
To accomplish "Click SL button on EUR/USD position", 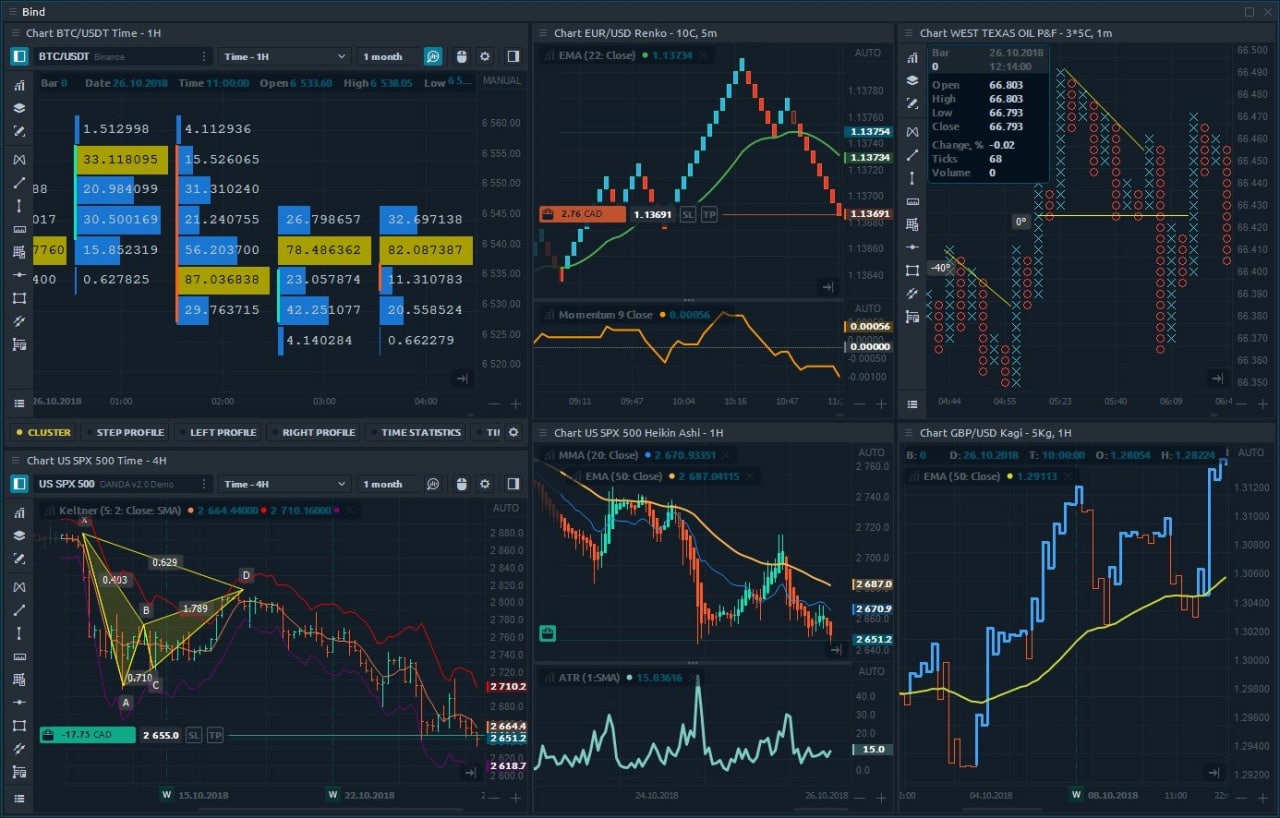I will (688, 214).
